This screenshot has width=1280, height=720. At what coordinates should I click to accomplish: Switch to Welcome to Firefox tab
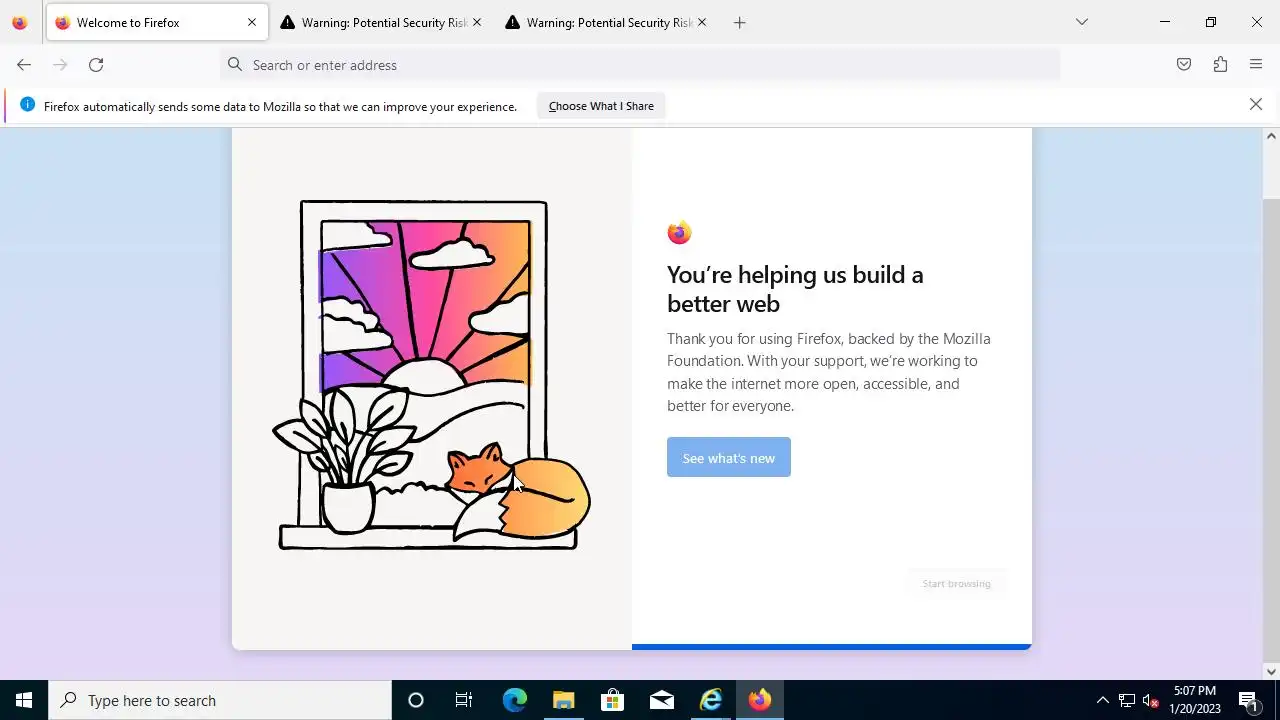(157, 22)
